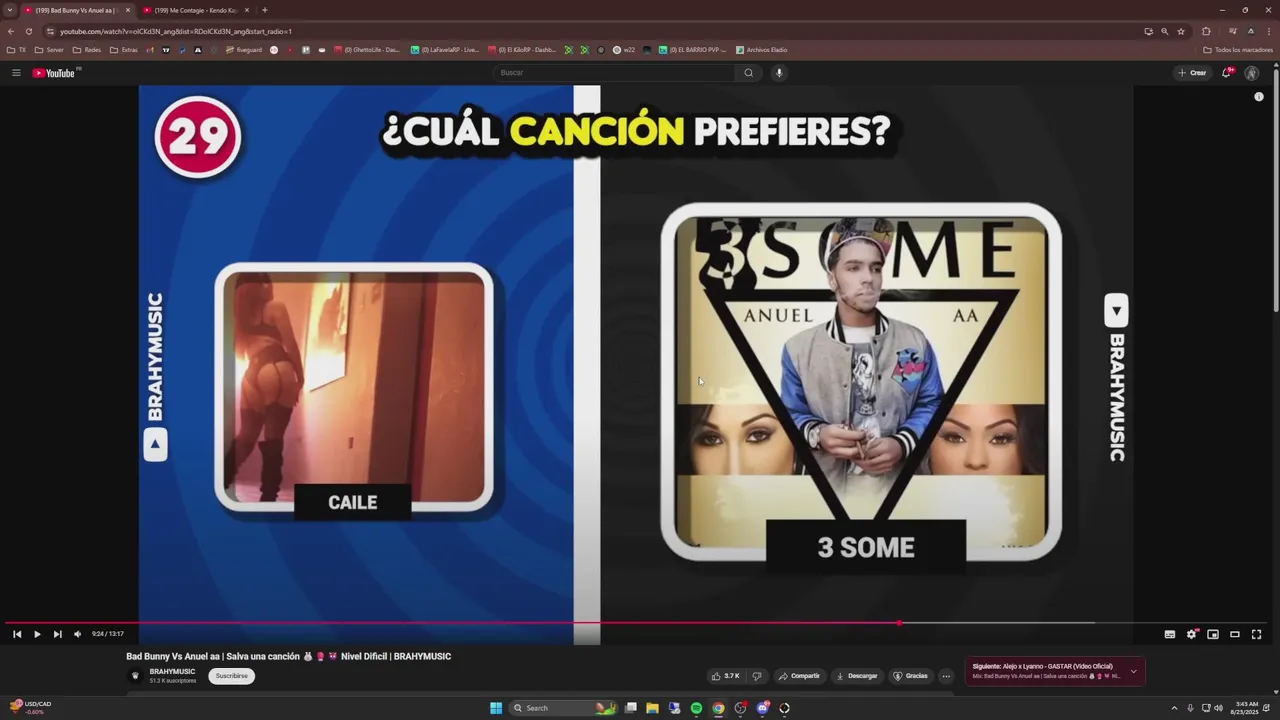
Task: Click the Gracias button
Action: click(910, 676)
